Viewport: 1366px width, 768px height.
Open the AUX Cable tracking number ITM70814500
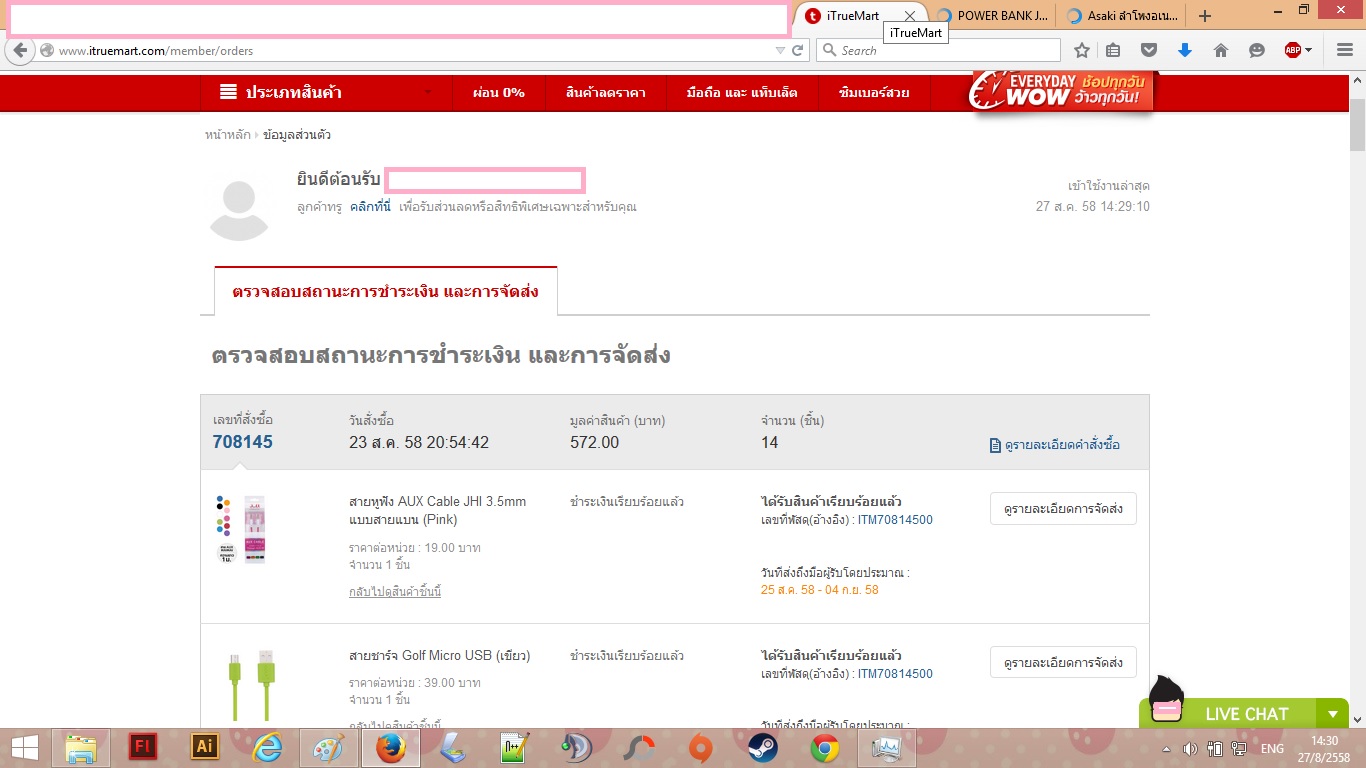[895, 520]
